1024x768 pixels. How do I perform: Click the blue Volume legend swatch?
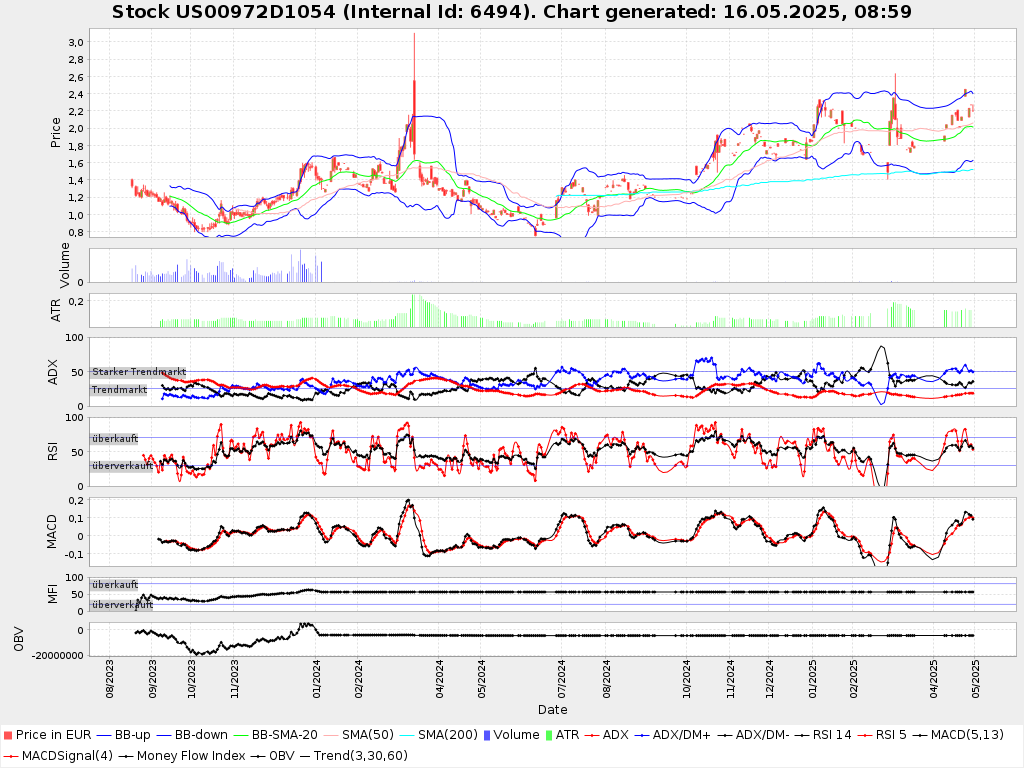(487, 735)
